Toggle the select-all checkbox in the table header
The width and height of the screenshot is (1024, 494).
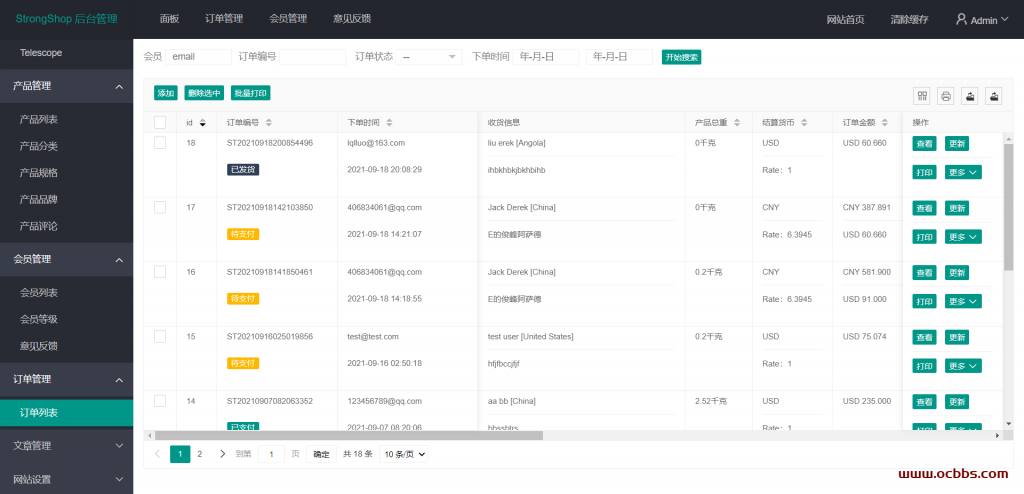[x=160, y=122]
